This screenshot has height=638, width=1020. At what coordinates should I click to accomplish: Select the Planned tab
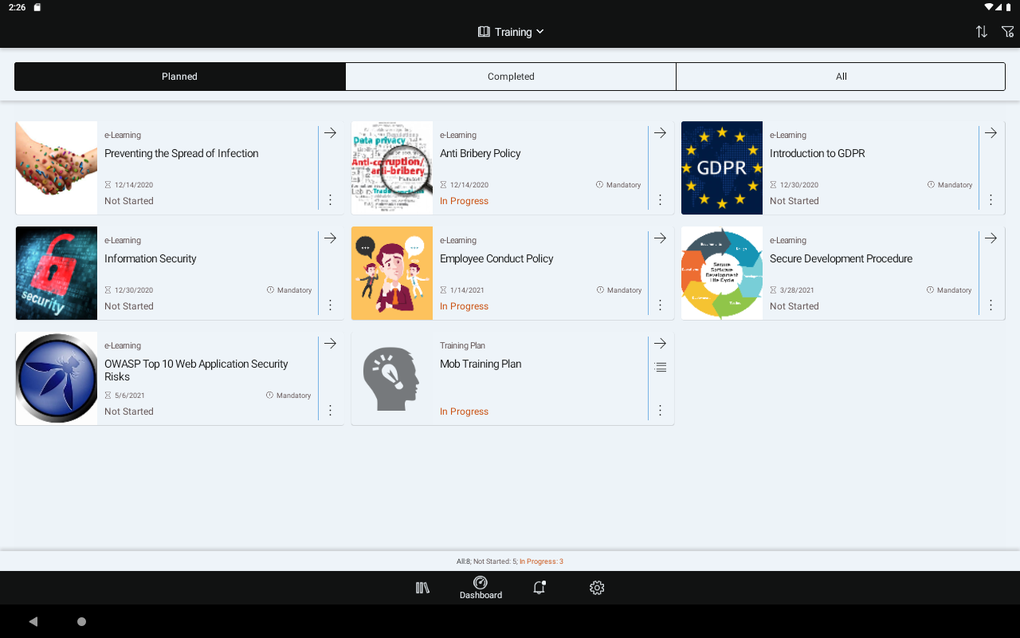click(179, 76)
